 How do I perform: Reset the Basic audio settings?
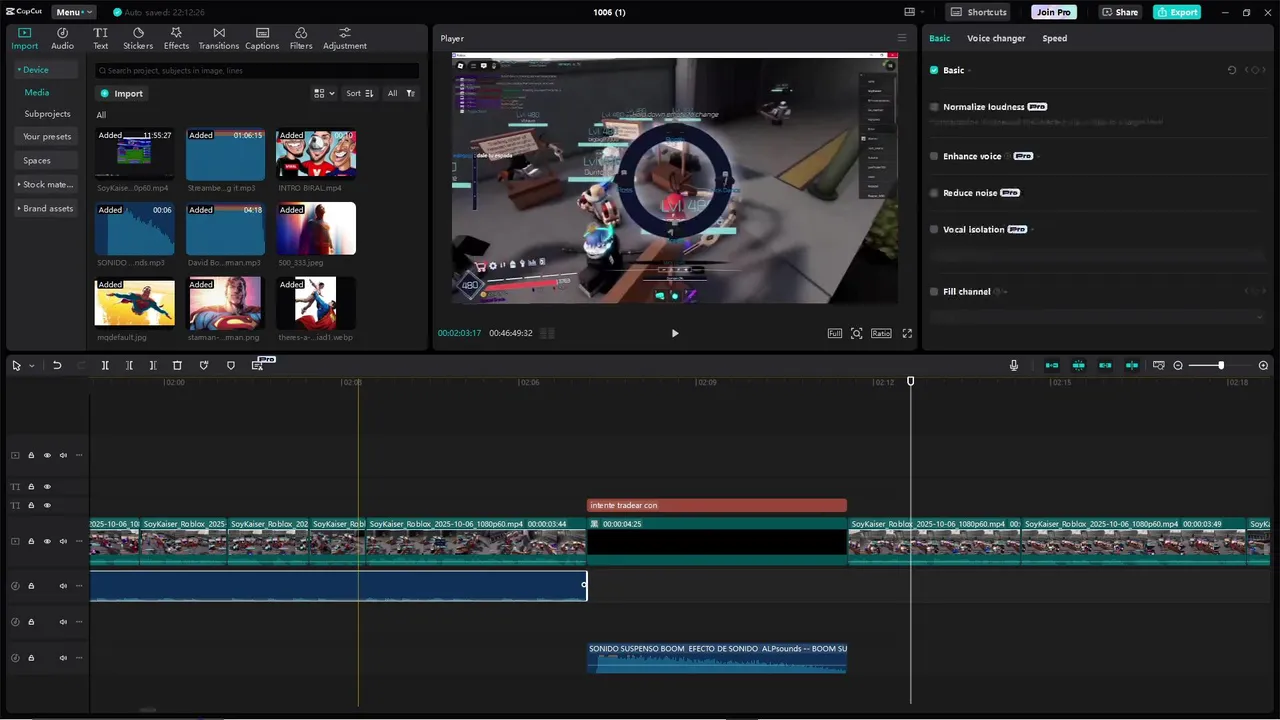tap(1232, 70)
